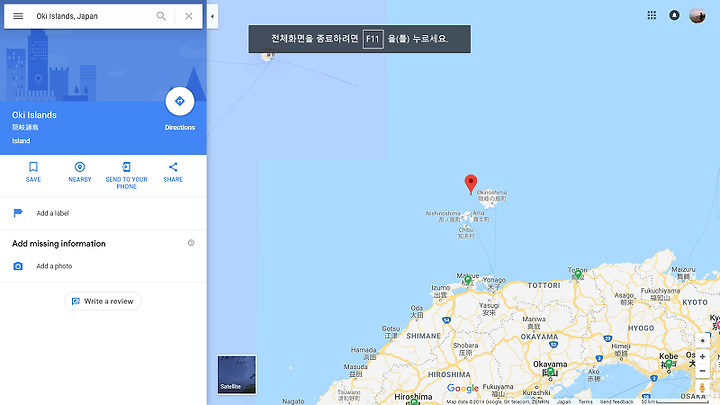Open the Google account avatar
Viewport: 720px width, 405px height.
[x=697, y=16]
